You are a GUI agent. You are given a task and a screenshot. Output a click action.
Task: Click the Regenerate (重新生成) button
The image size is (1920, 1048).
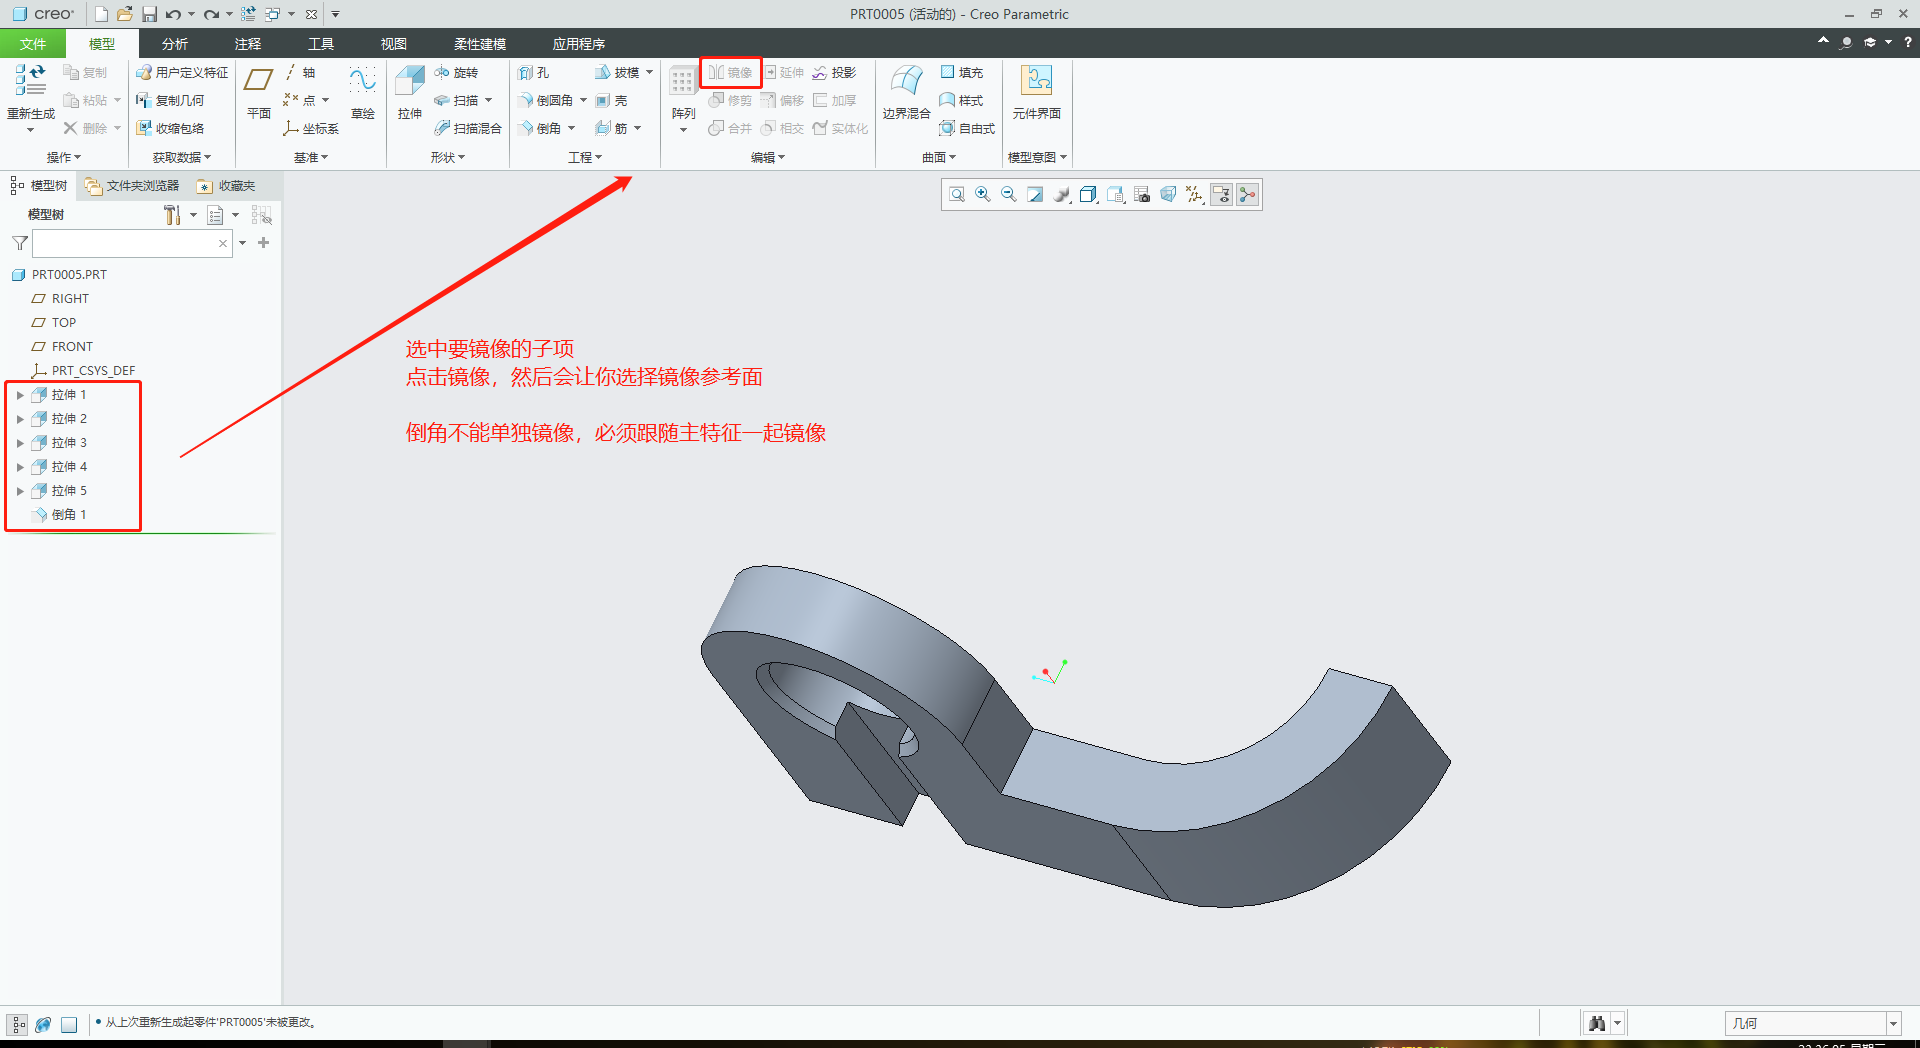coord(31,98)
